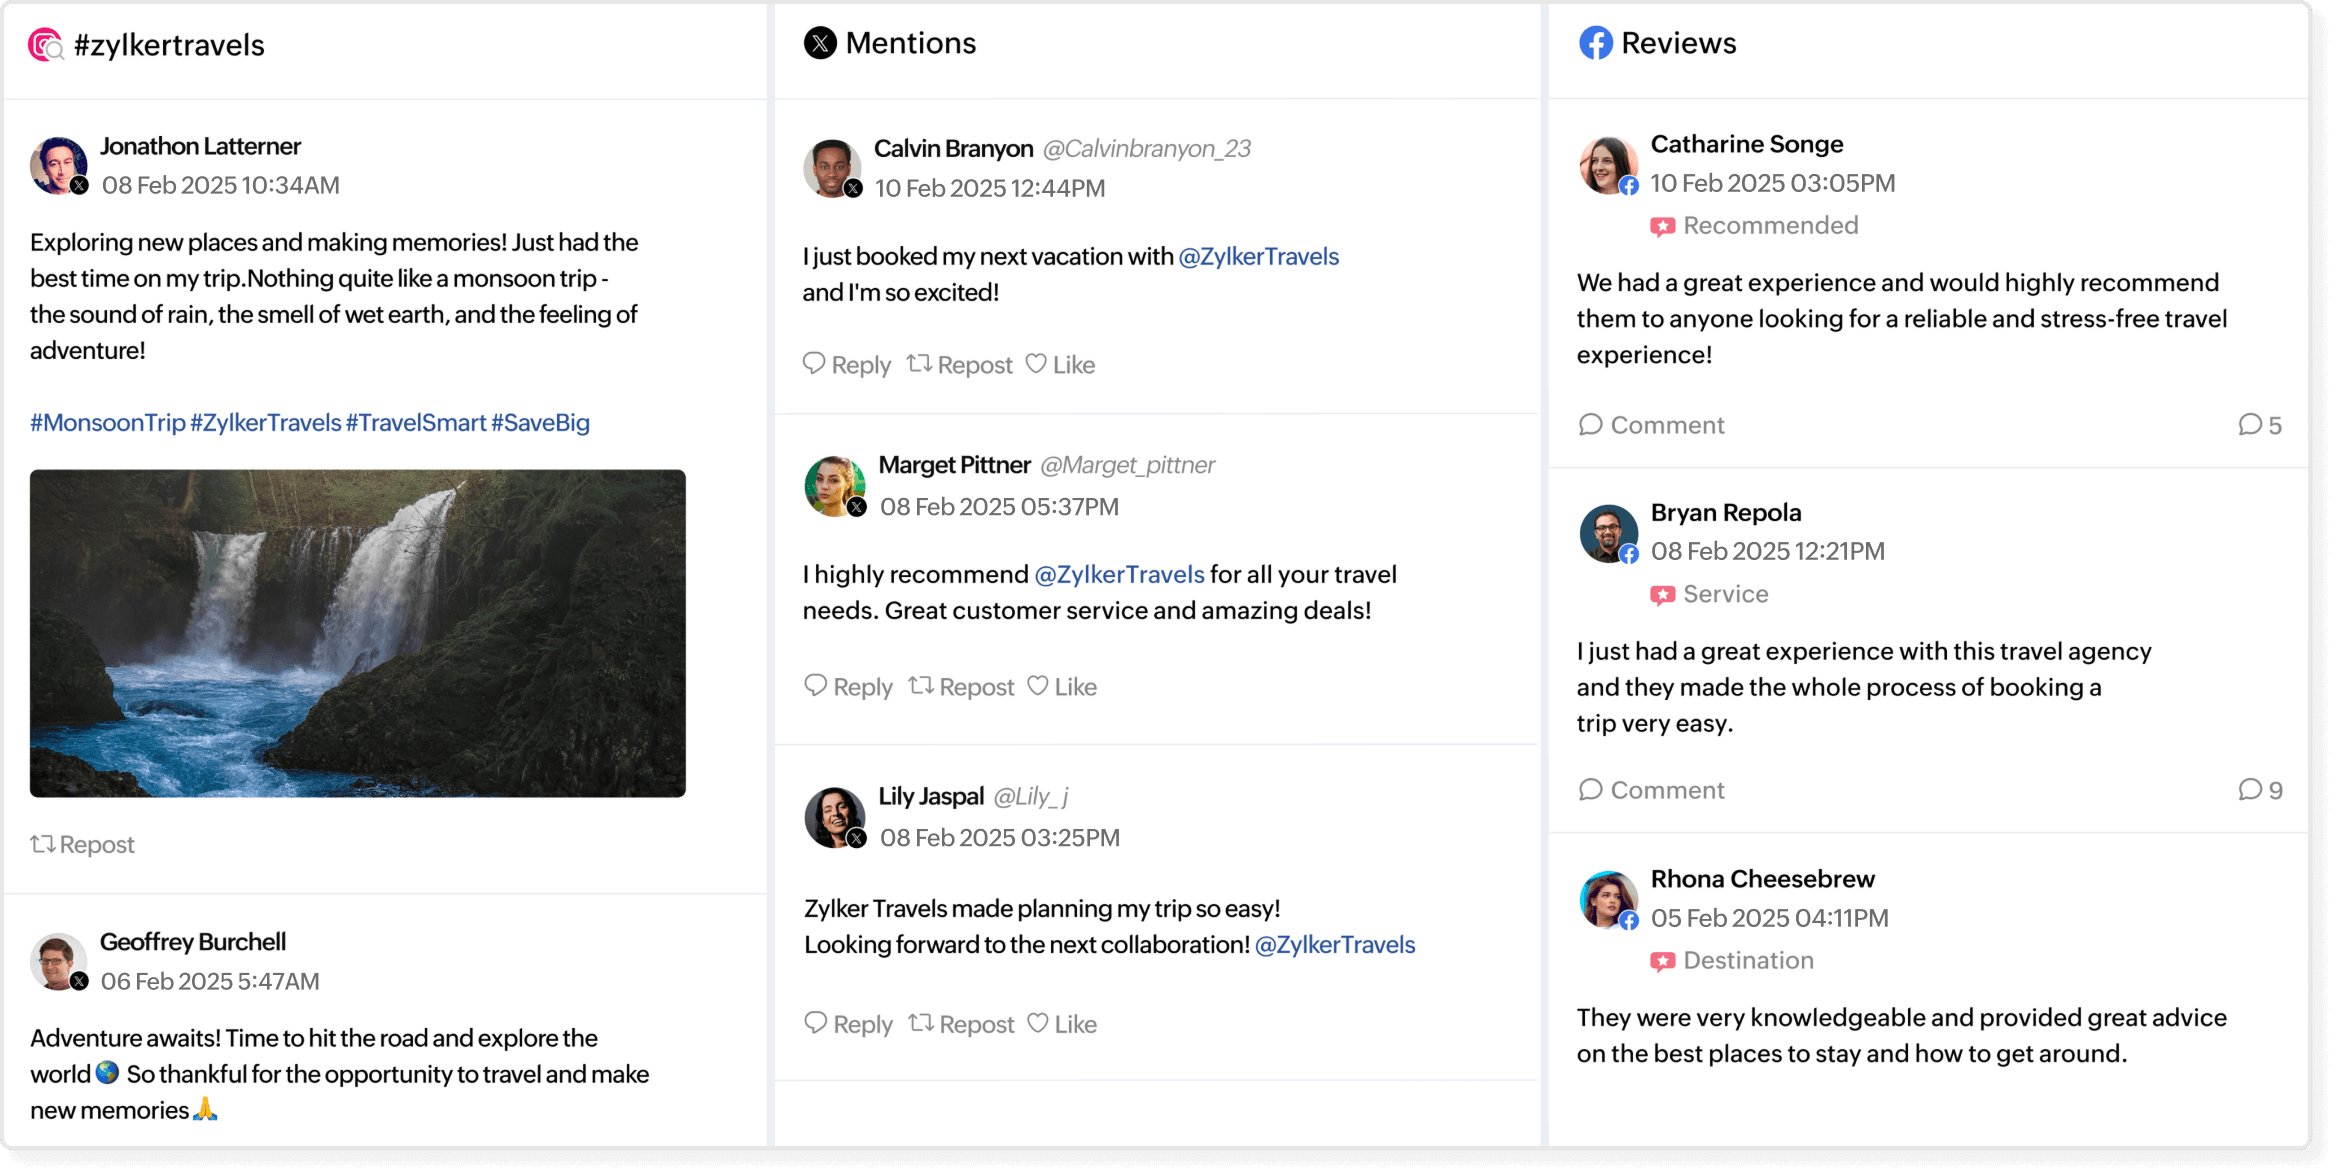
Task: Click the Facebook logo in the Reviews header
Action: pos(1596,43)
